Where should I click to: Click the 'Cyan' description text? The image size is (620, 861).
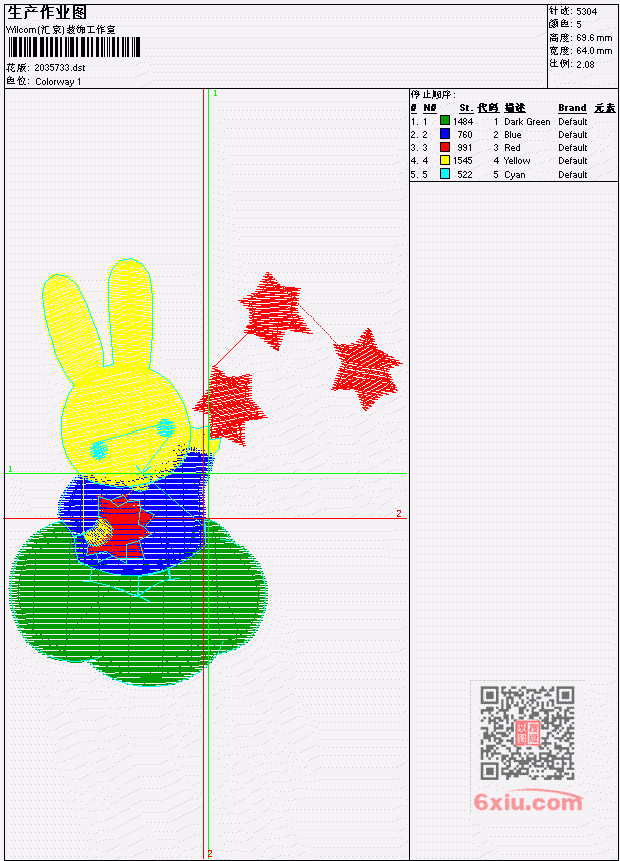[x=515, y=175]
